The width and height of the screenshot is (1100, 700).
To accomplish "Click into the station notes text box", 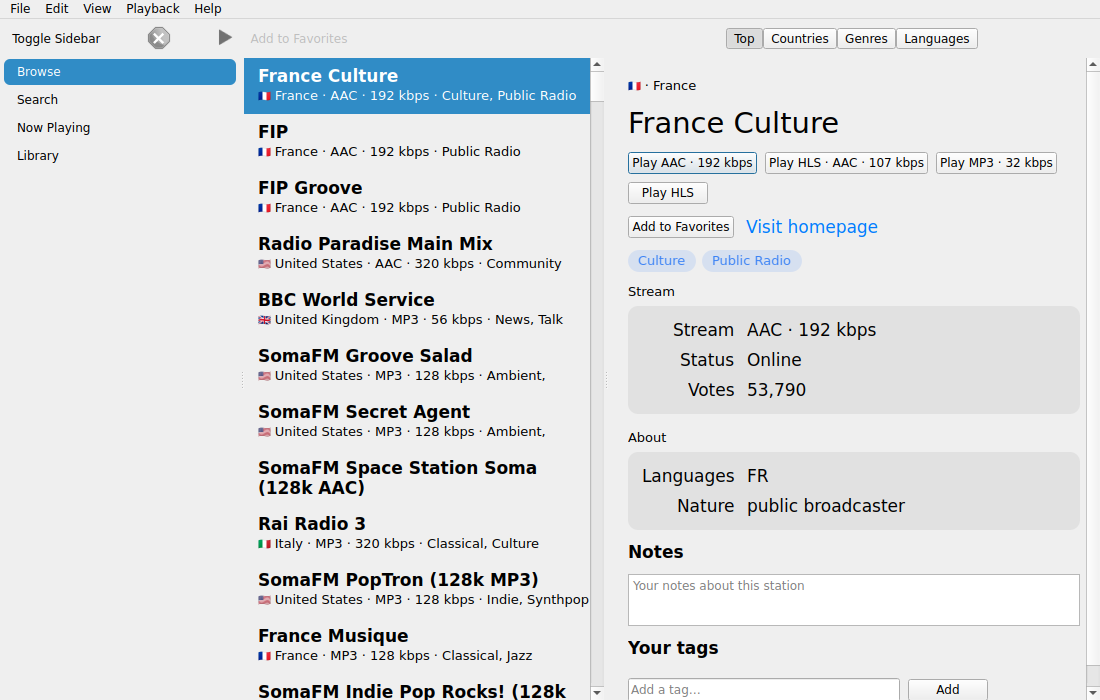I will (x=854, y=600).
